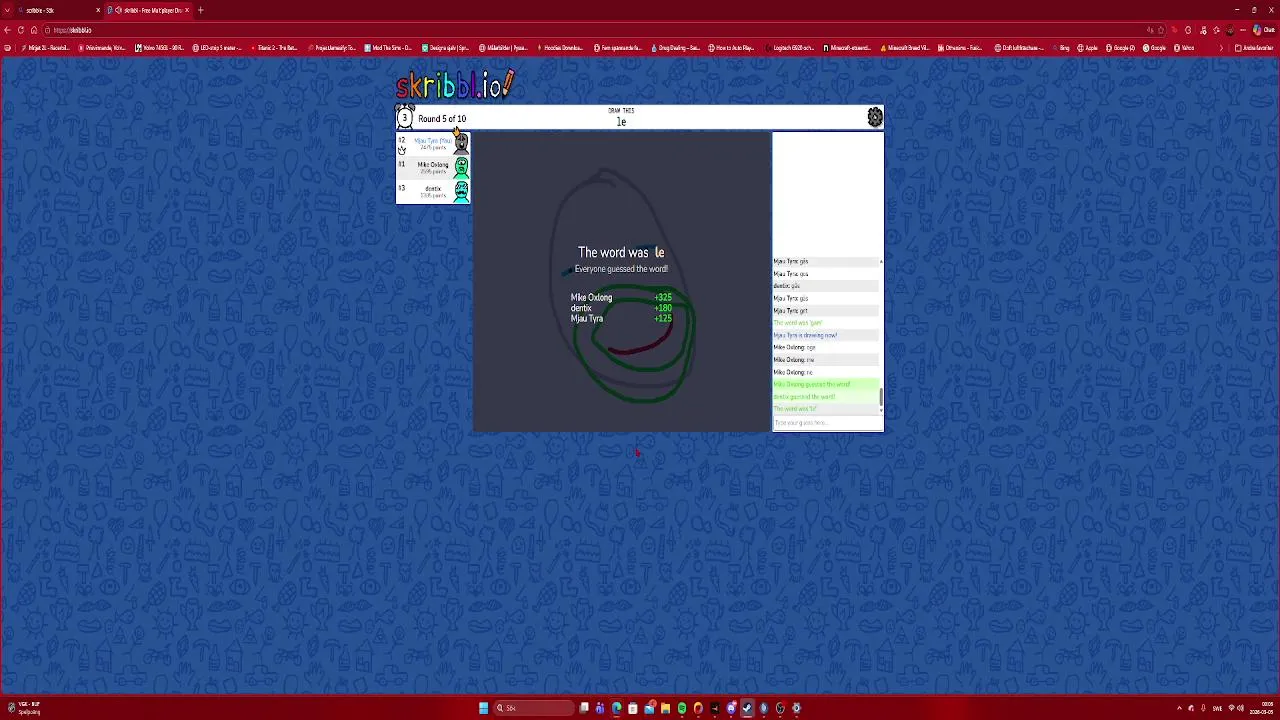Click Mike Oxlong's green avatar
Viewport: 1280px width, 720px height.
[461, 167]
